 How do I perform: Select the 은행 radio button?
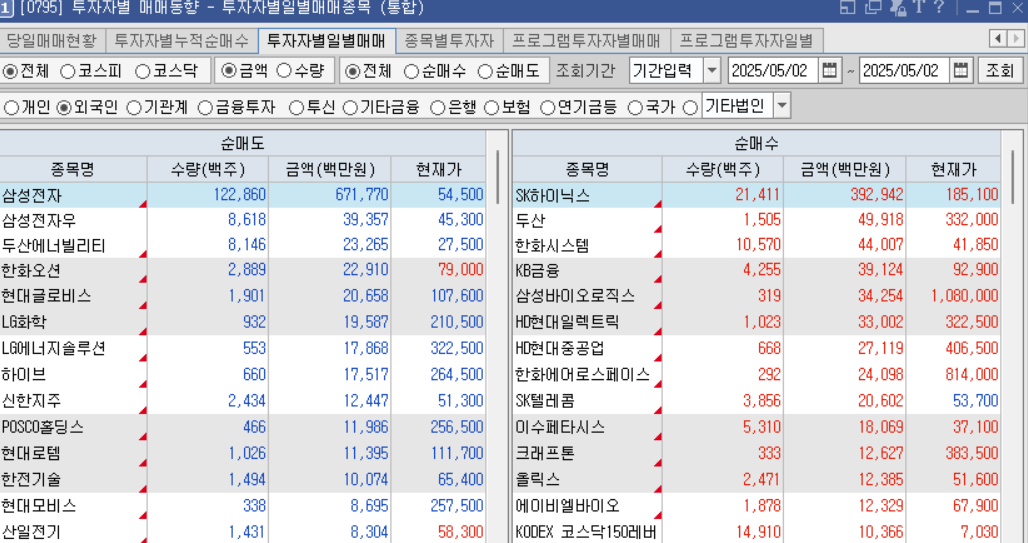437,108
